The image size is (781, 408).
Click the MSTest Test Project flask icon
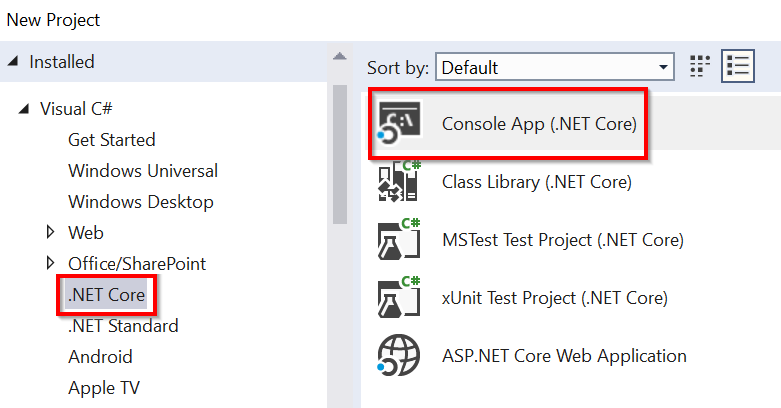tap(398, 240)
